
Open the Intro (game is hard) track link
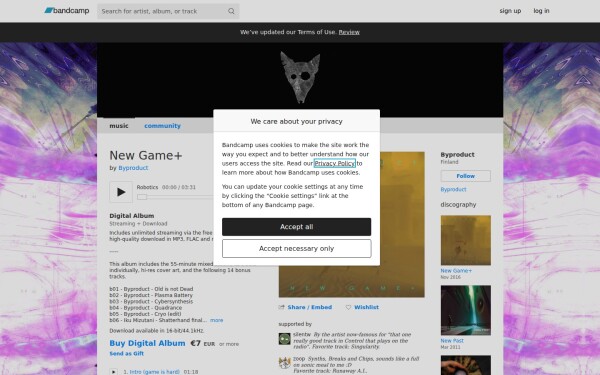pos(155,372)
